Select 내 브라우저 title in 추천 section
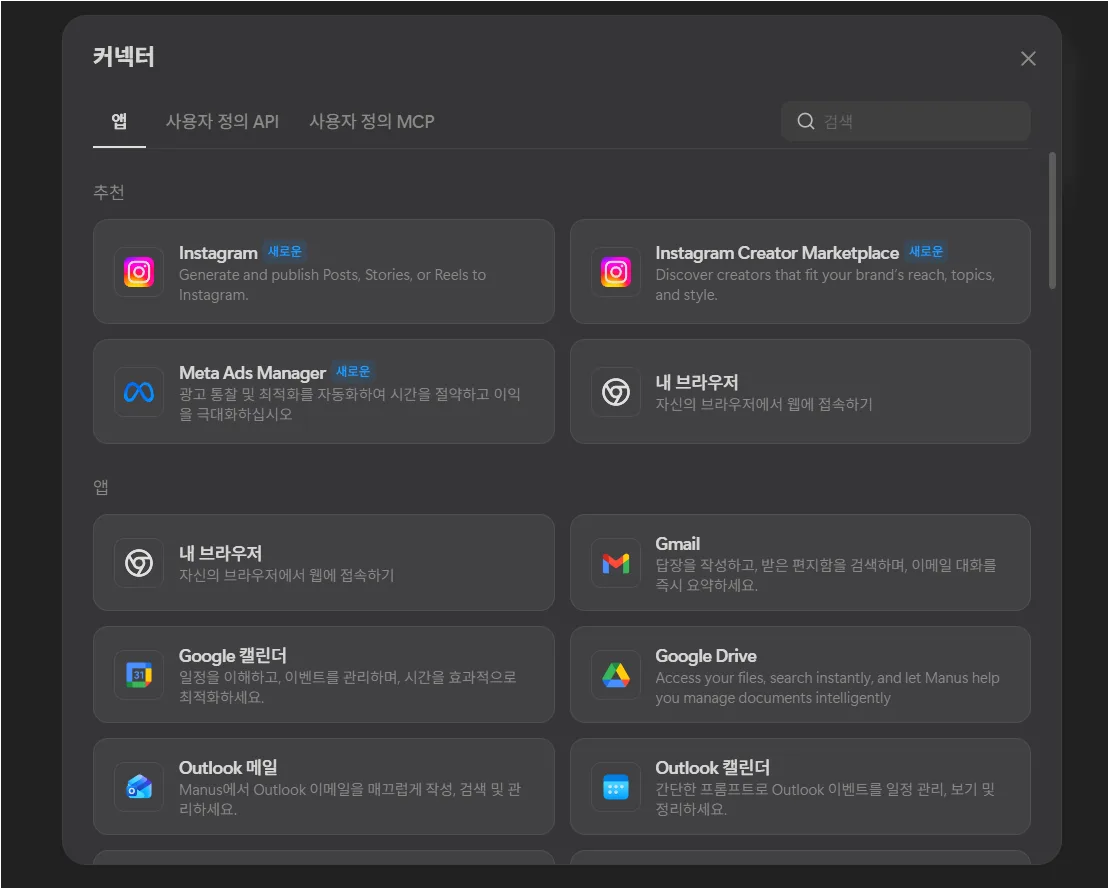Image resolution: width=1109 pixels, height=889 pixels. click(x=697, y=383)
